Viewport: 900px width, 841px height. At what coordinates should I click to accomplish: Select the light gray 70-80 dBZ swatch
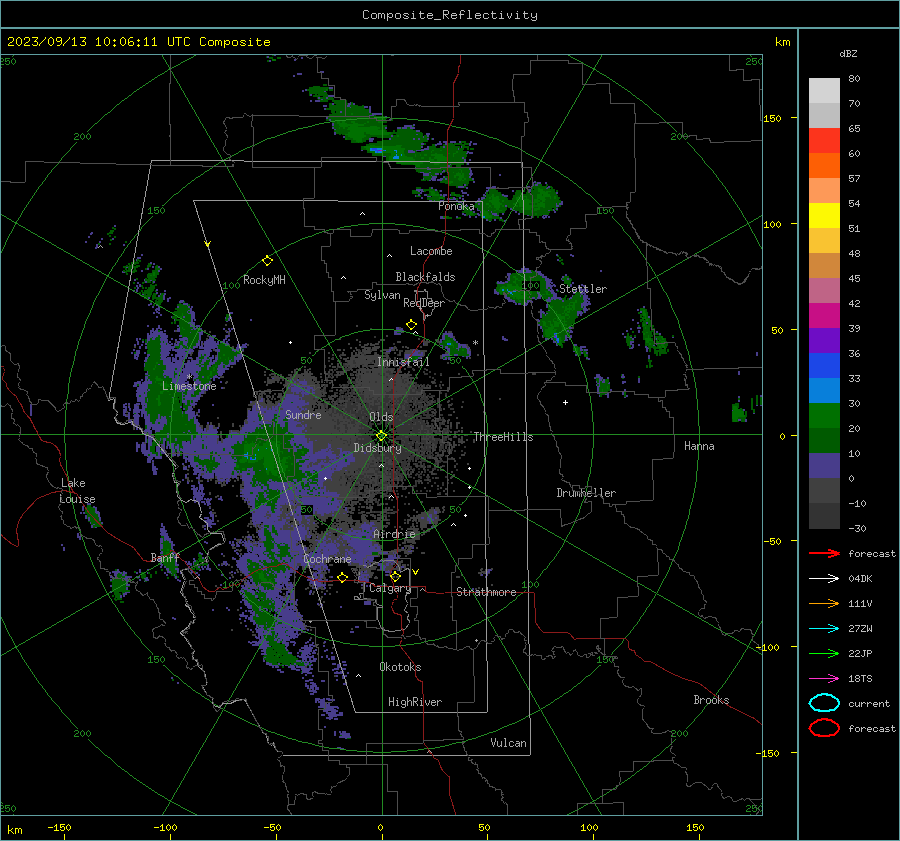pos(824,91)
